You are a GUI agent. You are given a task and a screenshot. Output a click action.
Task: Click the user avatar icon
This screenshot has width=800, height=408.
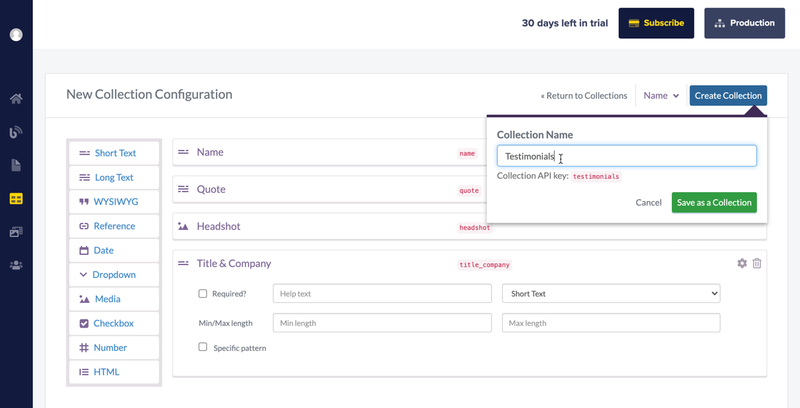pyautogui.click(x=16, y=35)
